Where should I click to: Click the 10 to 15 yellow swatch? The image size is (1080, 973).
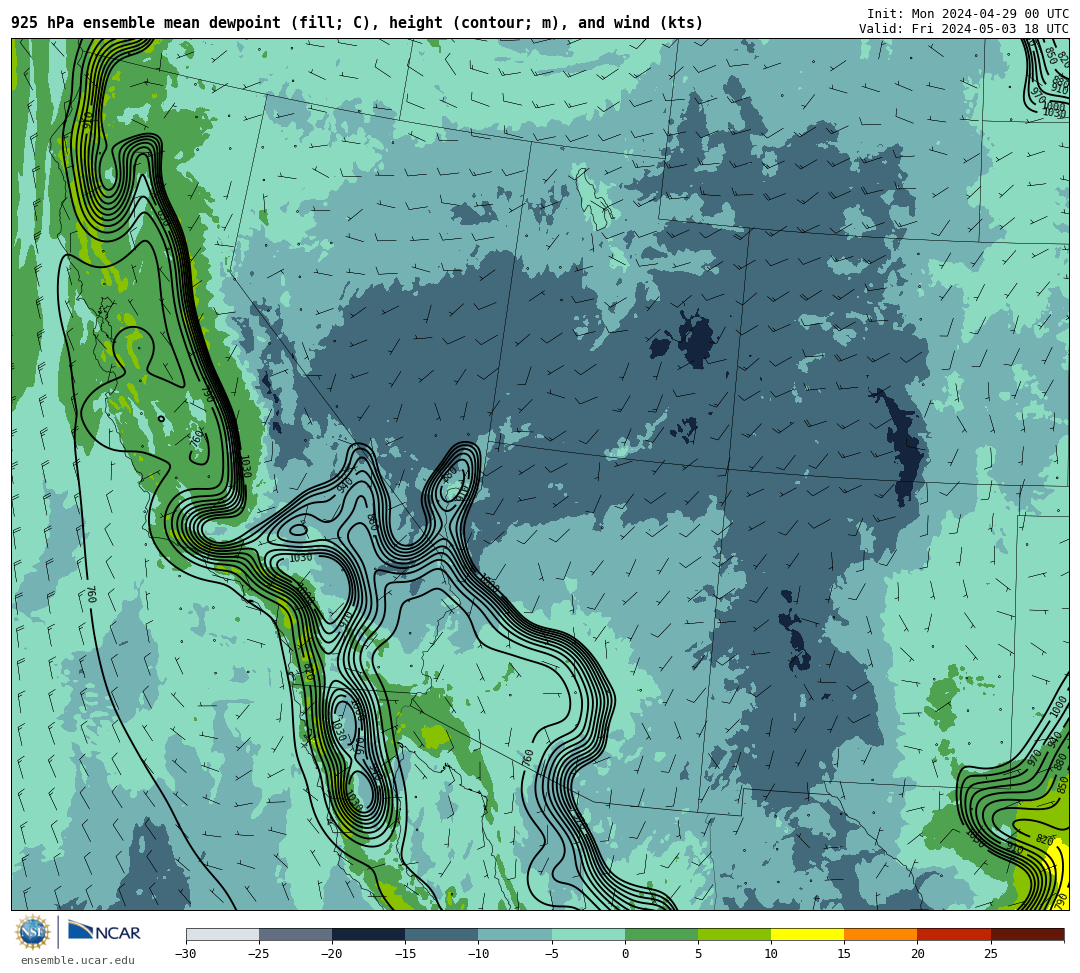coord(807,934)
